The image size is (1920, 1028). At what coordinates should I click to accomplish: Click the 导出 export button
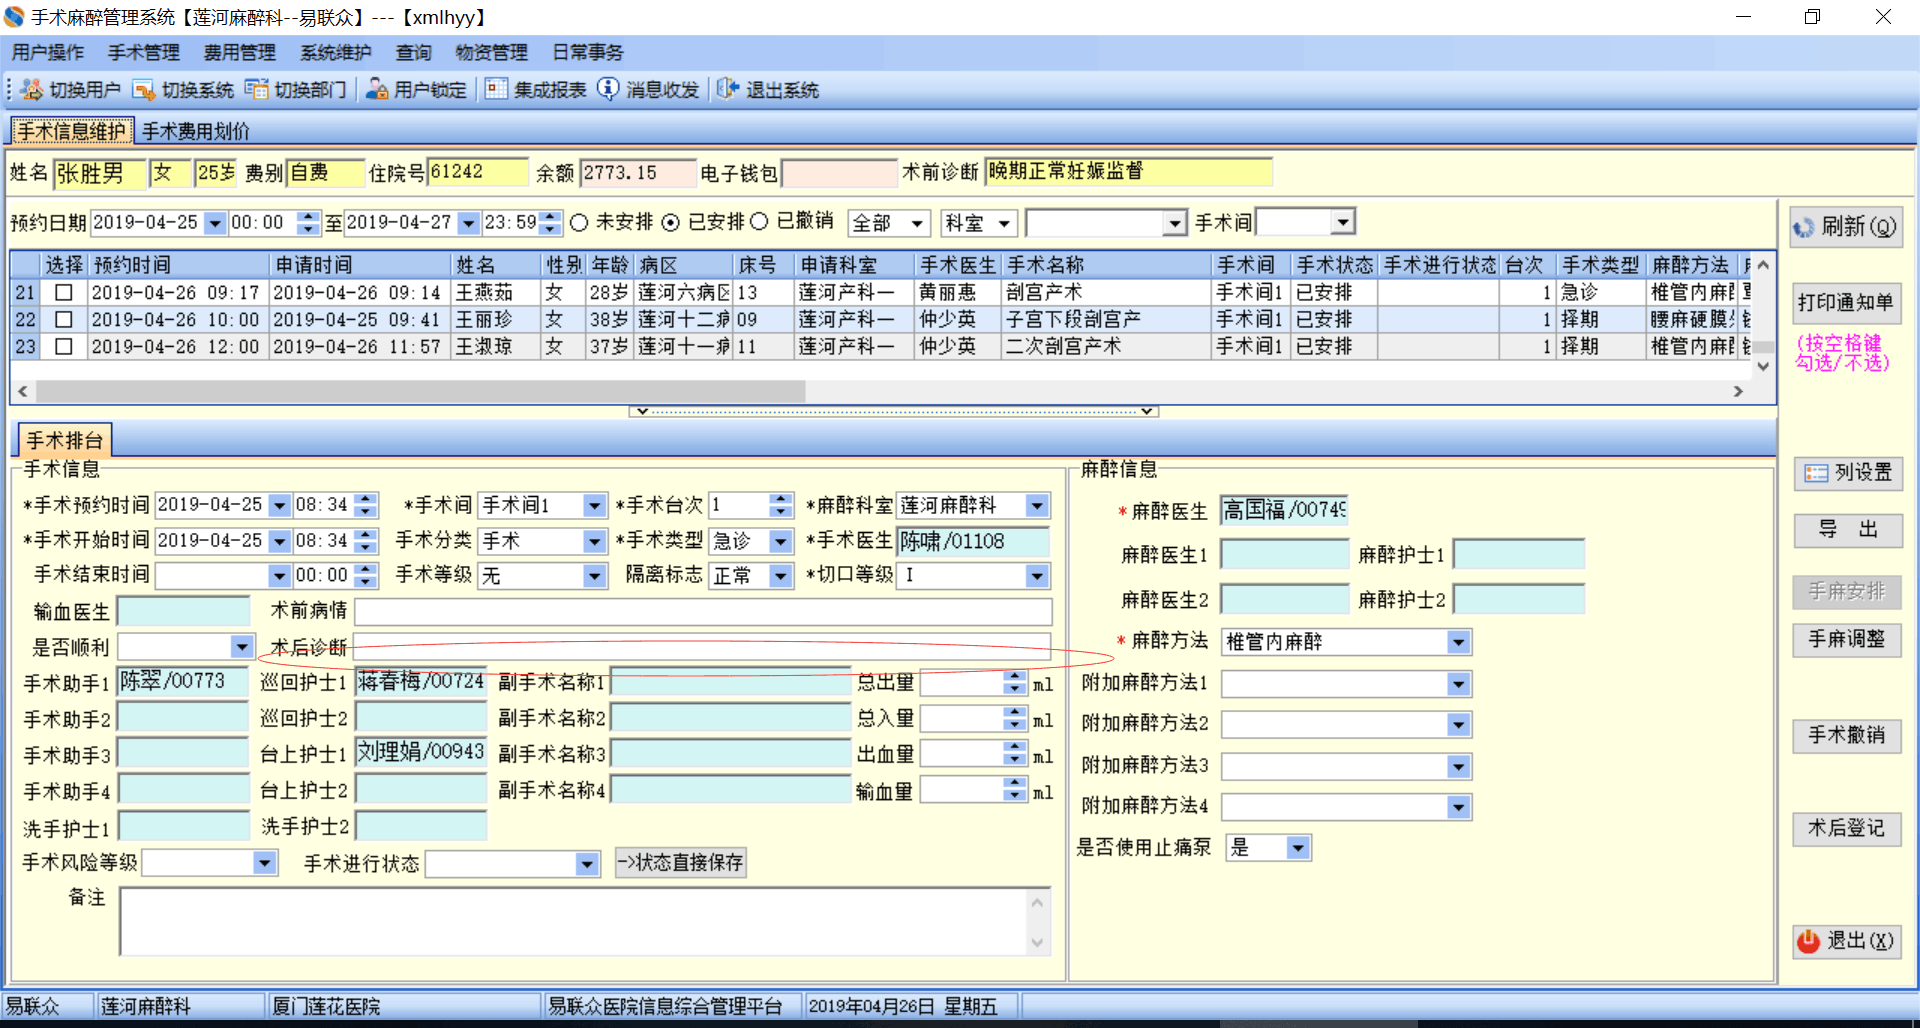pyautogui.click(x=1848, y=530)
